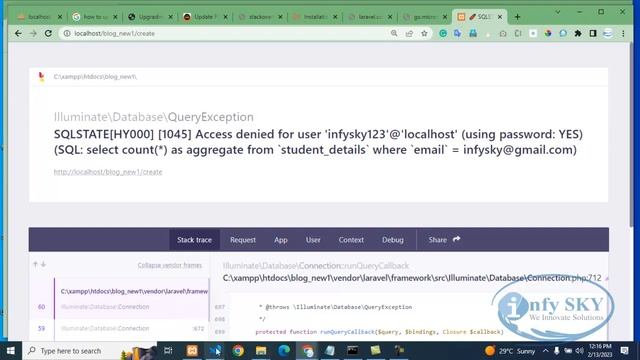
Task: Open Visual Studio Code from taskbar
Action: 215,351
